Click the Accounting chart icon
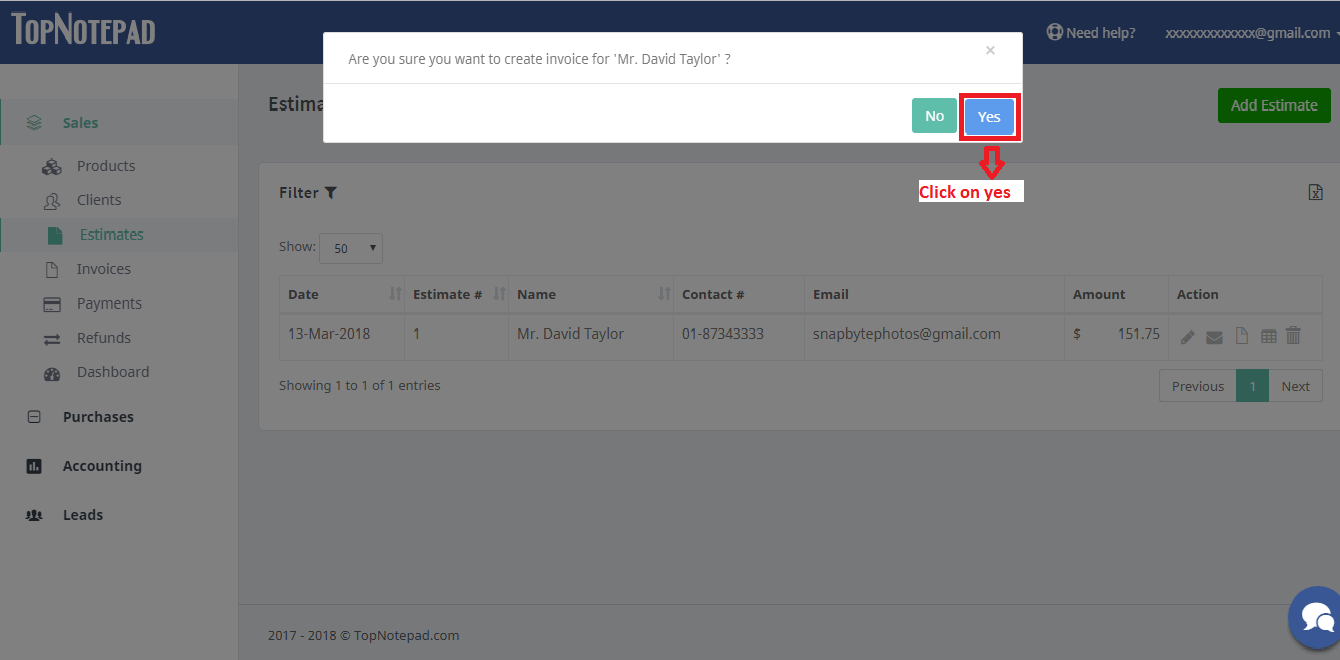1340x660 pixels. pos(34,466)
